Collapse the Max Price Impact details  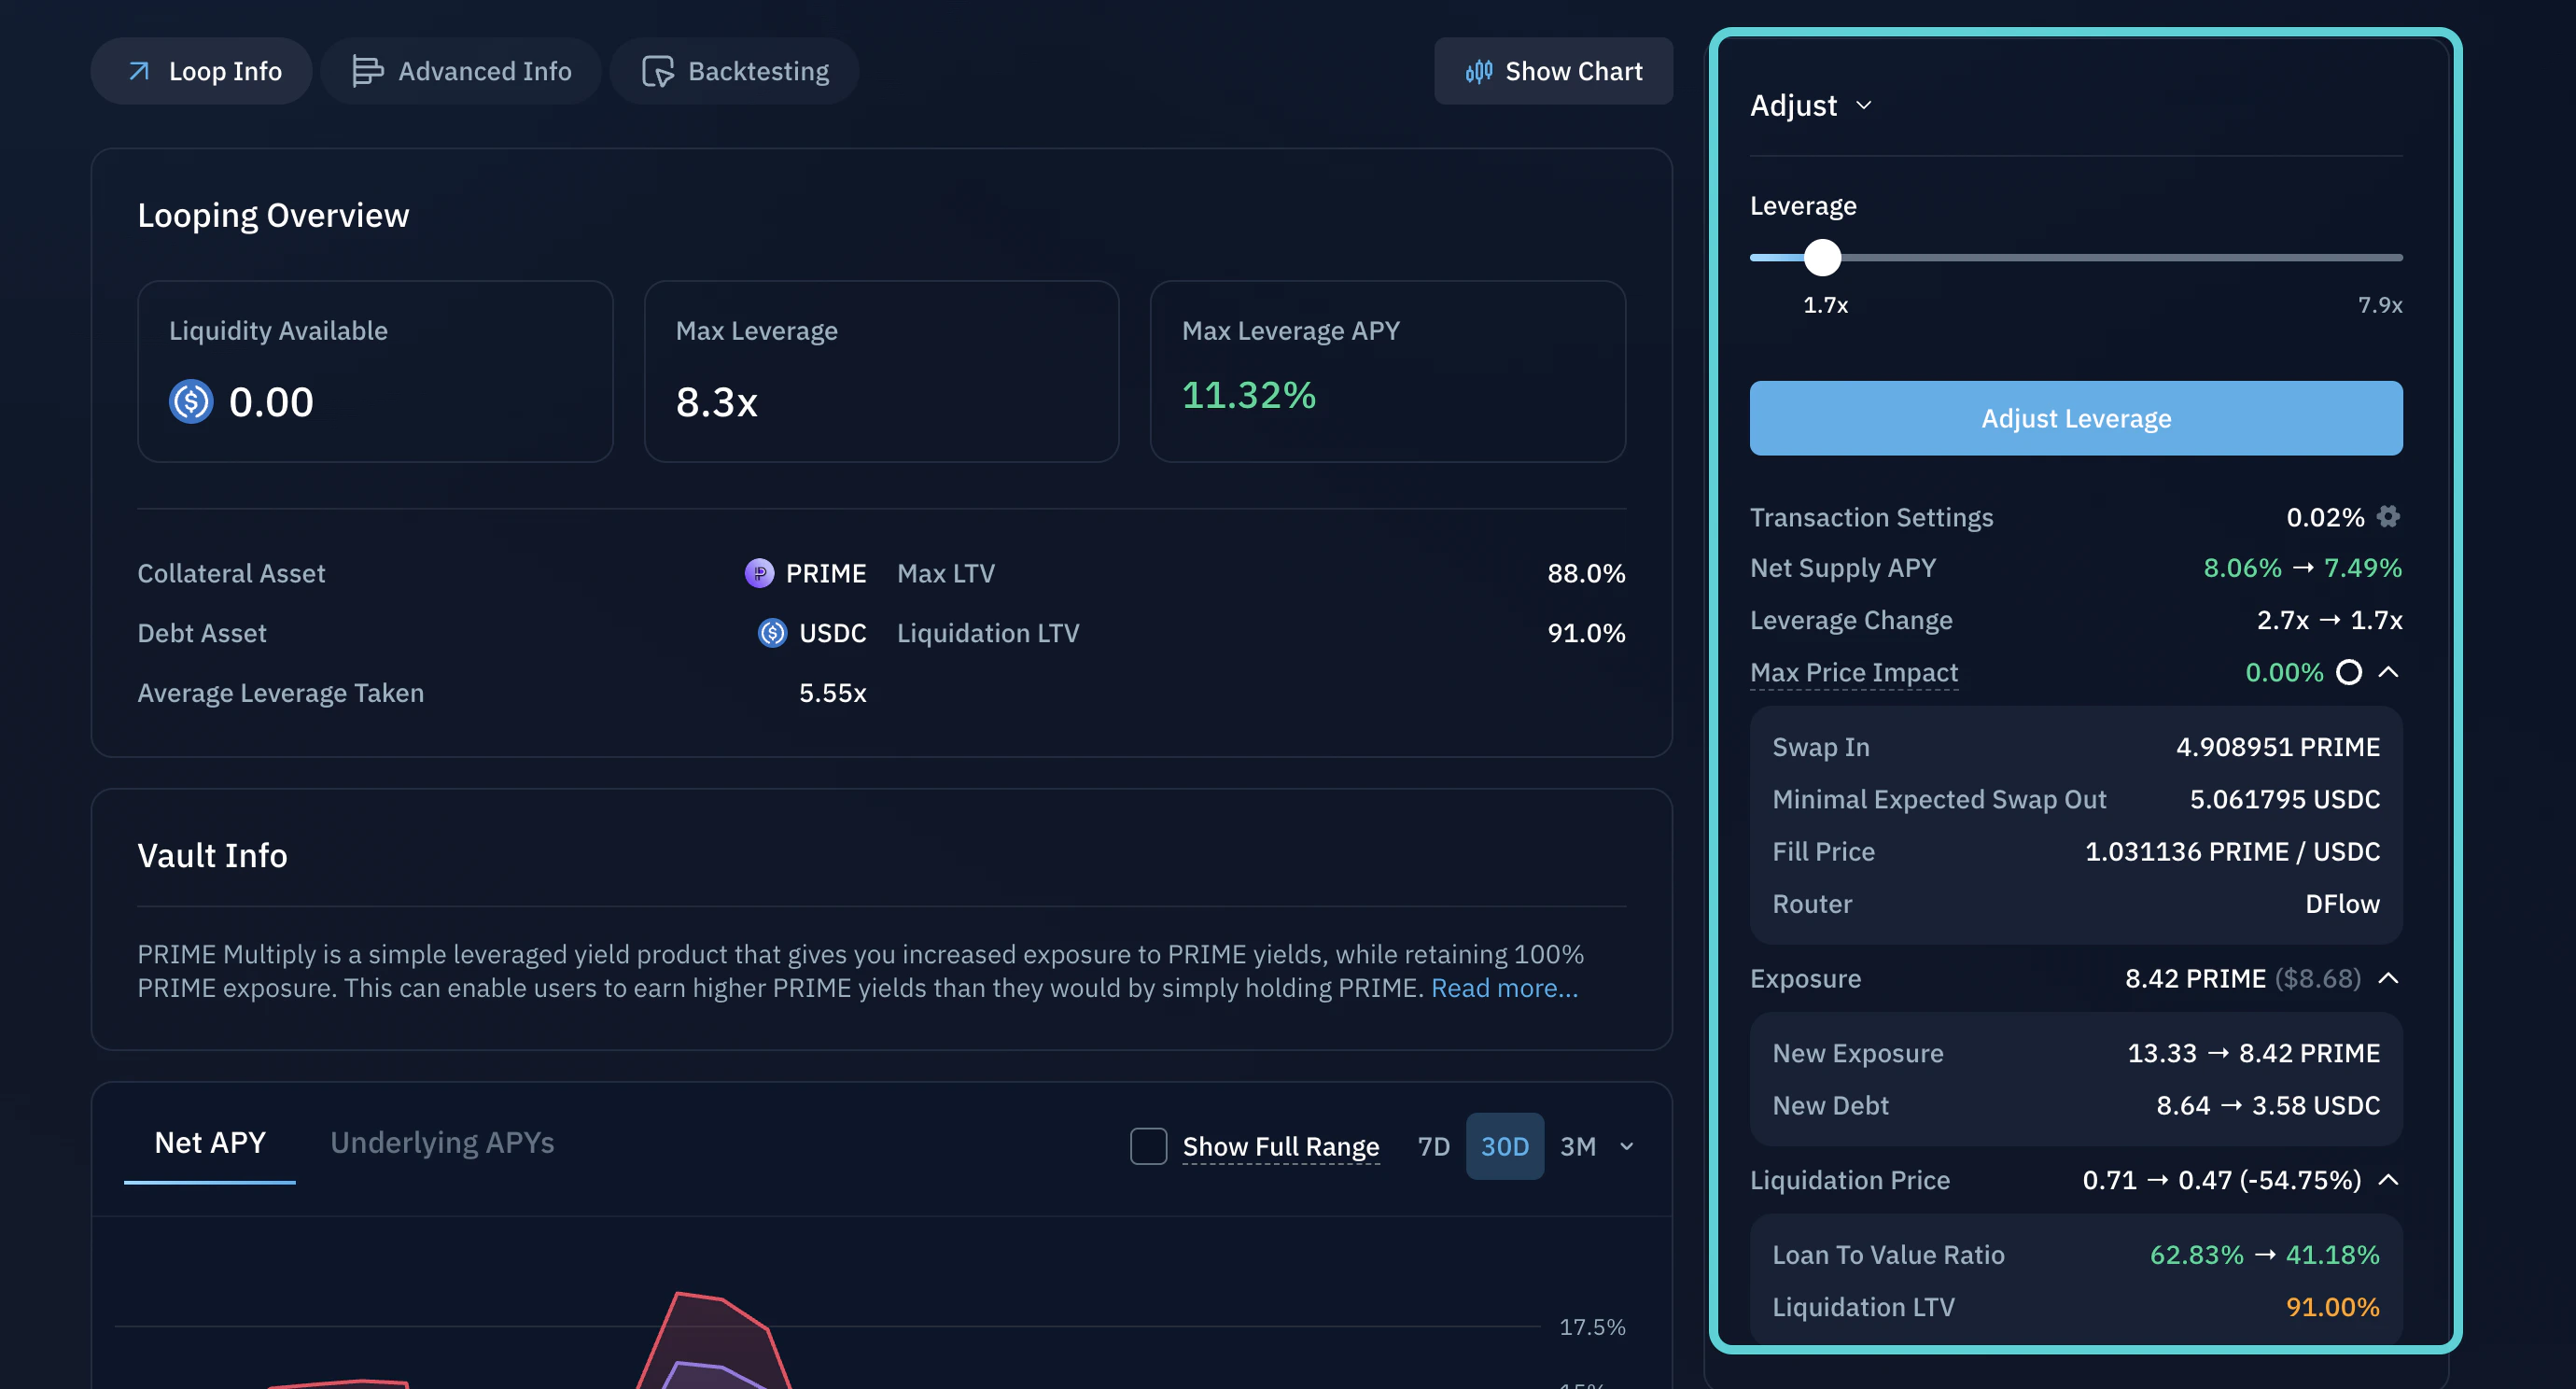pyautogui.click(x=2388, y=672)
